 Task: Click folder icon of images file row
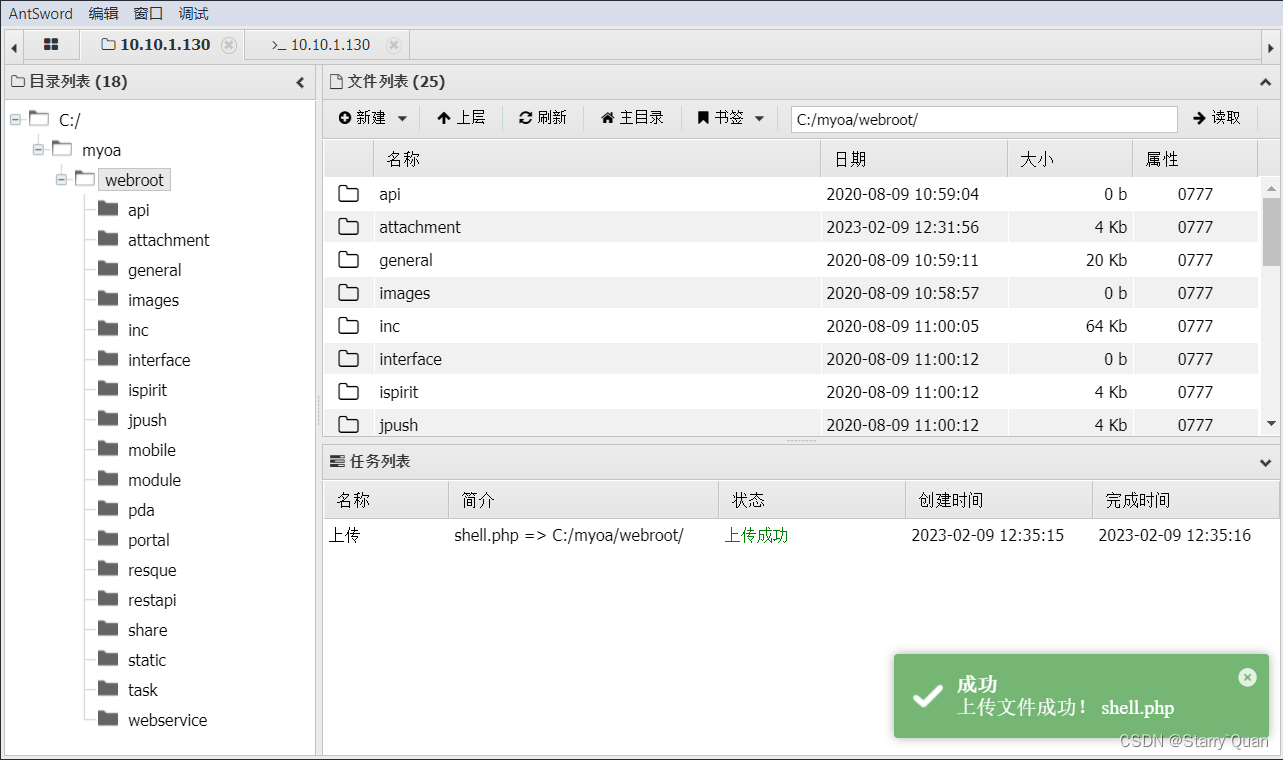click(x=348, y=293)
